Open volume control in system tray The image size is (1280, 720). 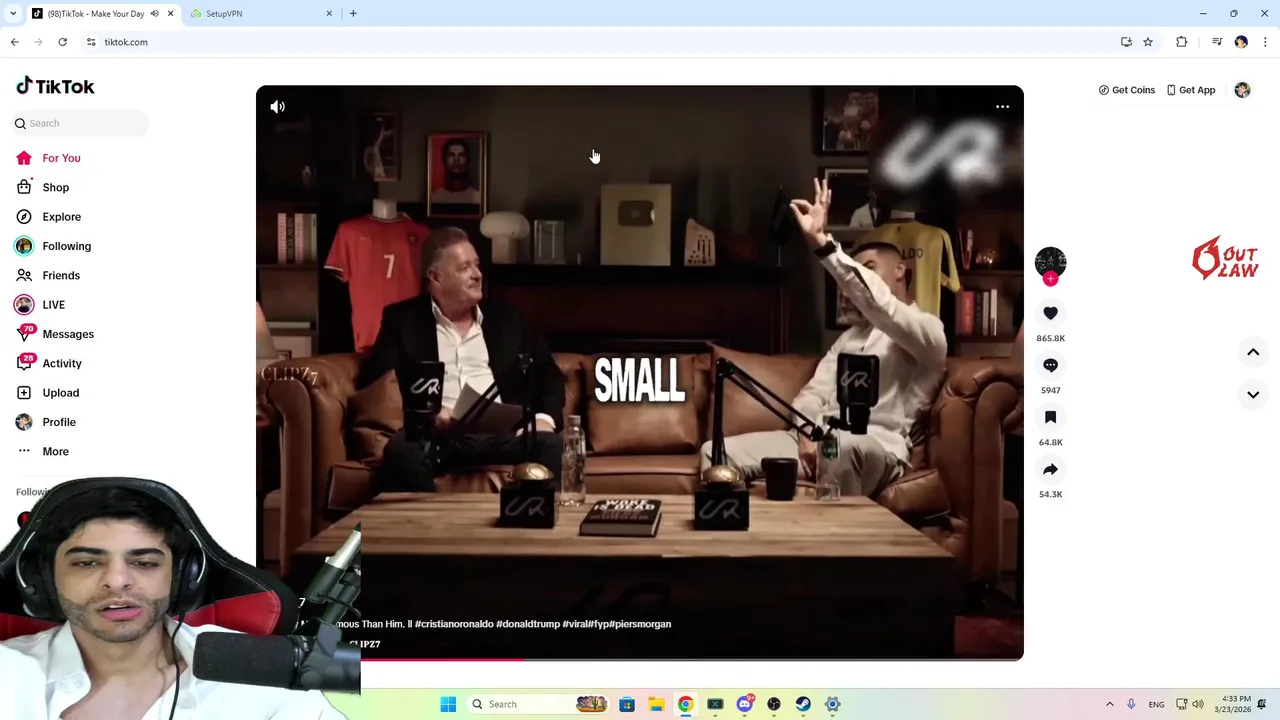[x=1198, y=704]
